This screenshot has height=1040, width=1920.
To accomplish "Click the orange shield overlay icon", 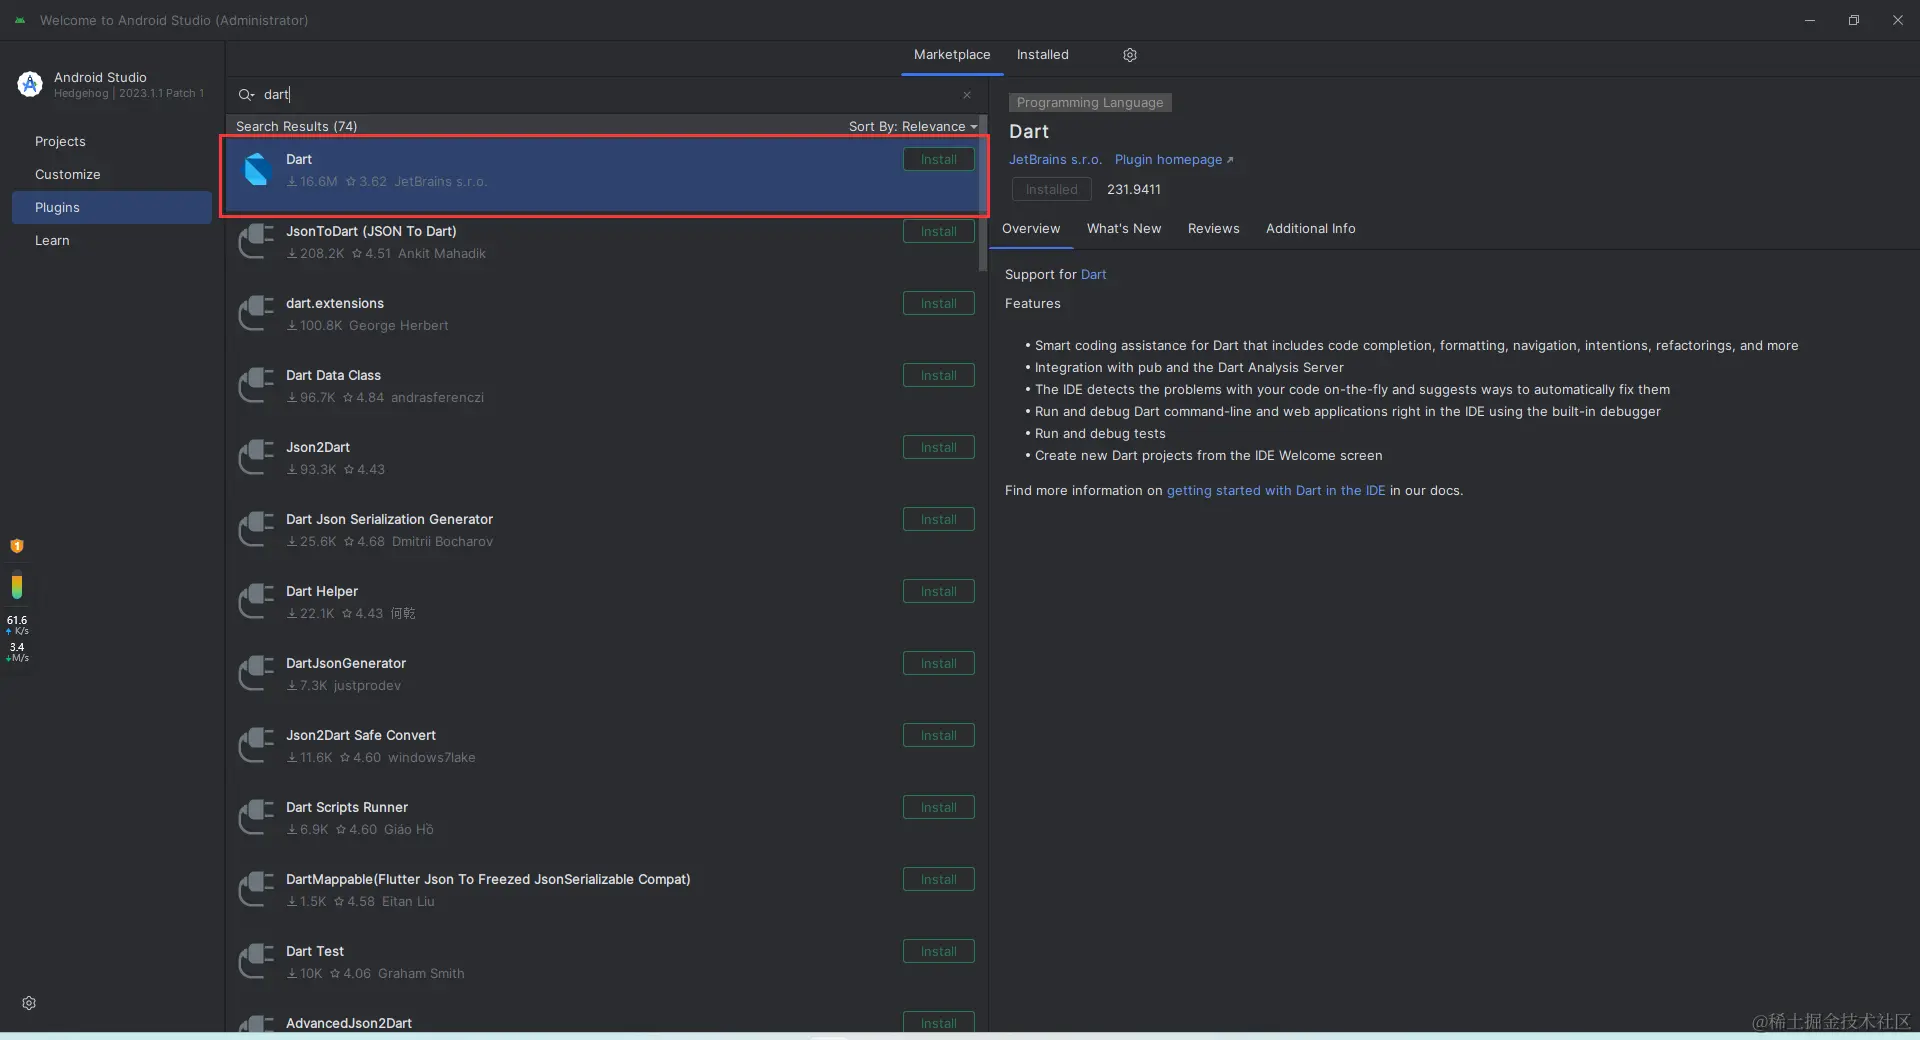I will coord(17,546).
